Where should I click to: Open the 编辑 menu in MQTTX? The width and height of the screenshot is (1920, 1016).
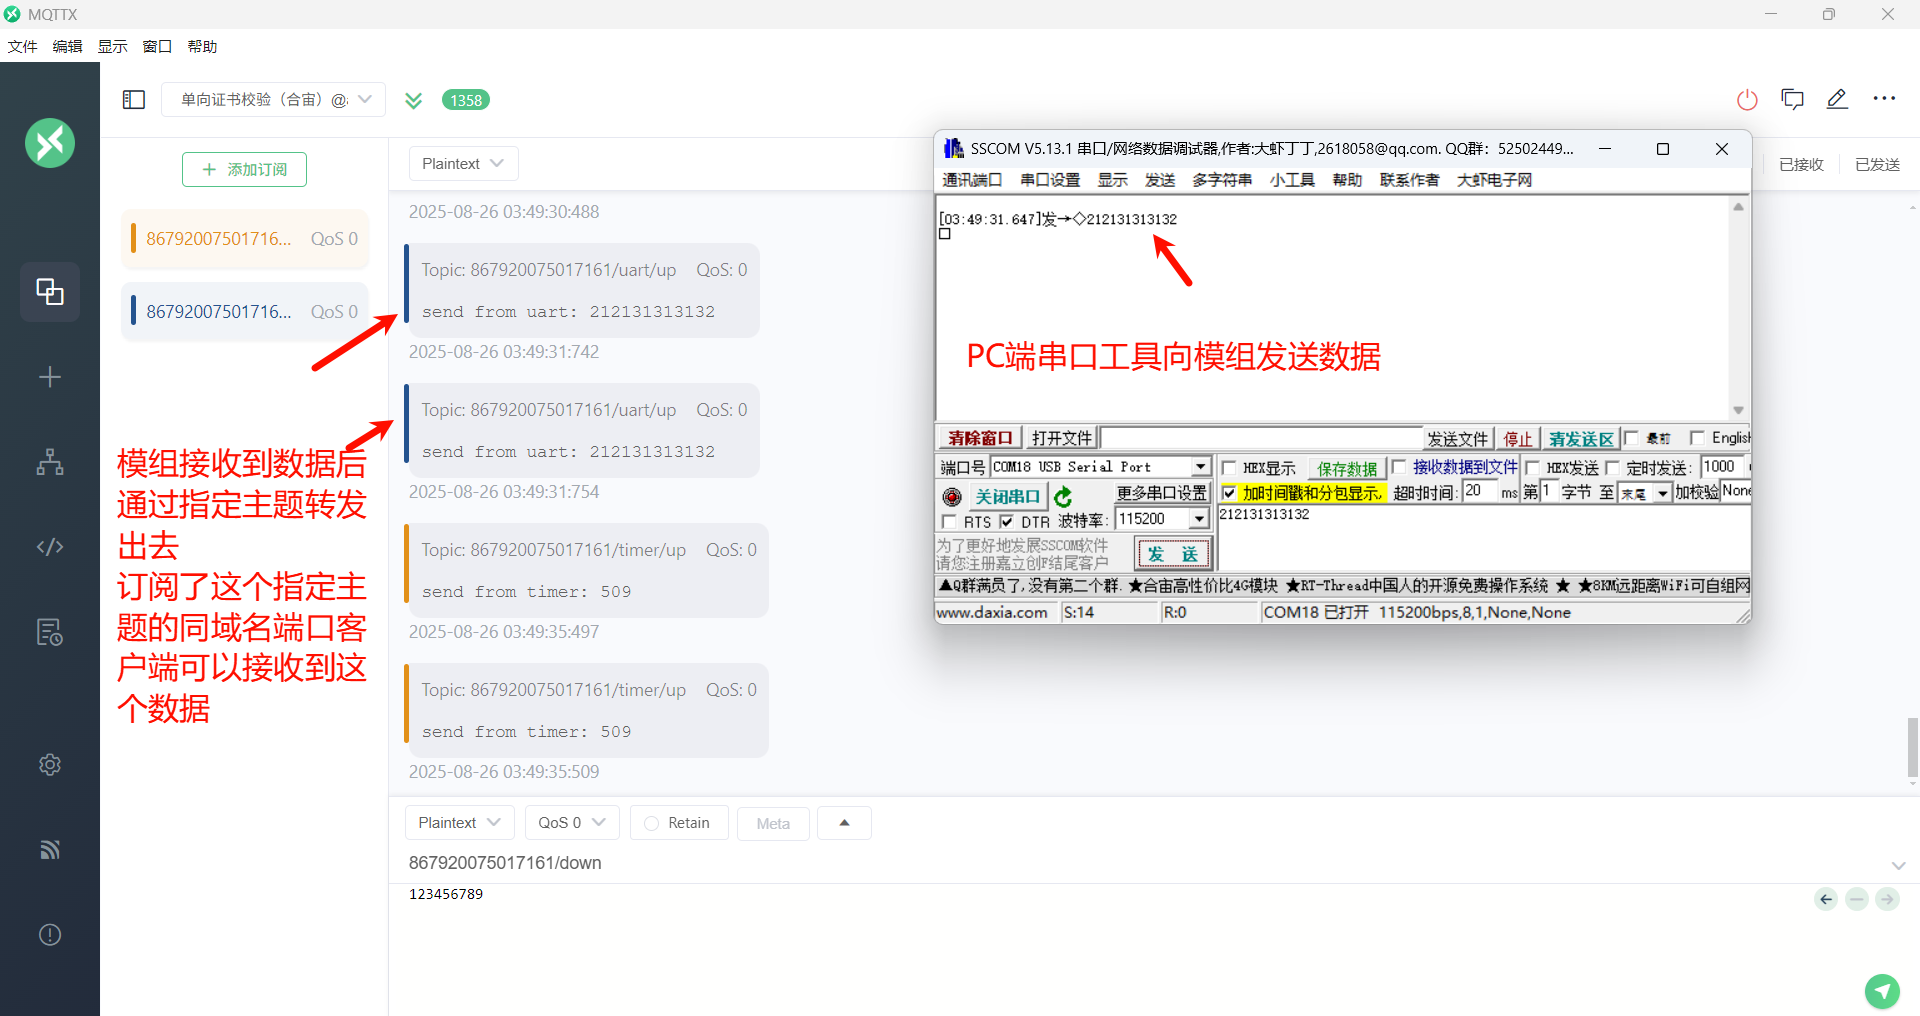[x=67, y=46]
